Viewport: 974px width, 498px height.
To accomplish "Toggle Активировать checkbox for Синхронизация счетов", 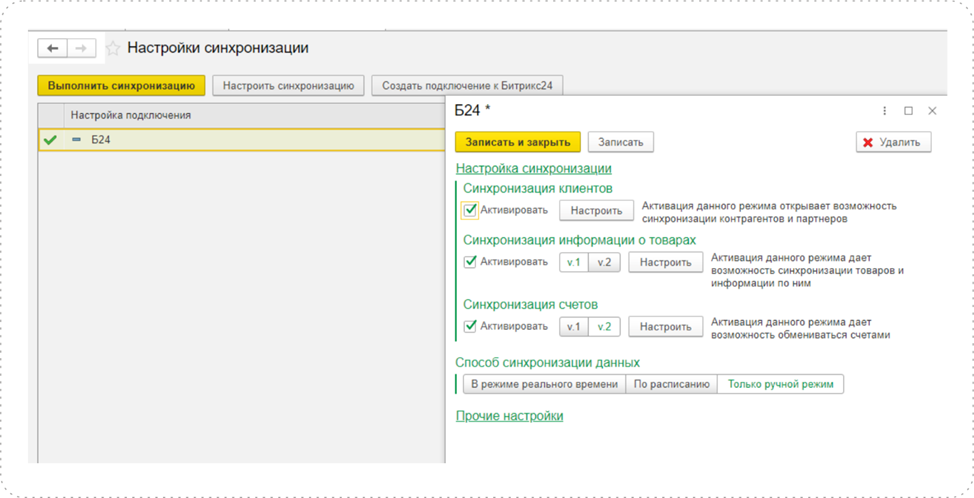I will (470, 326).
